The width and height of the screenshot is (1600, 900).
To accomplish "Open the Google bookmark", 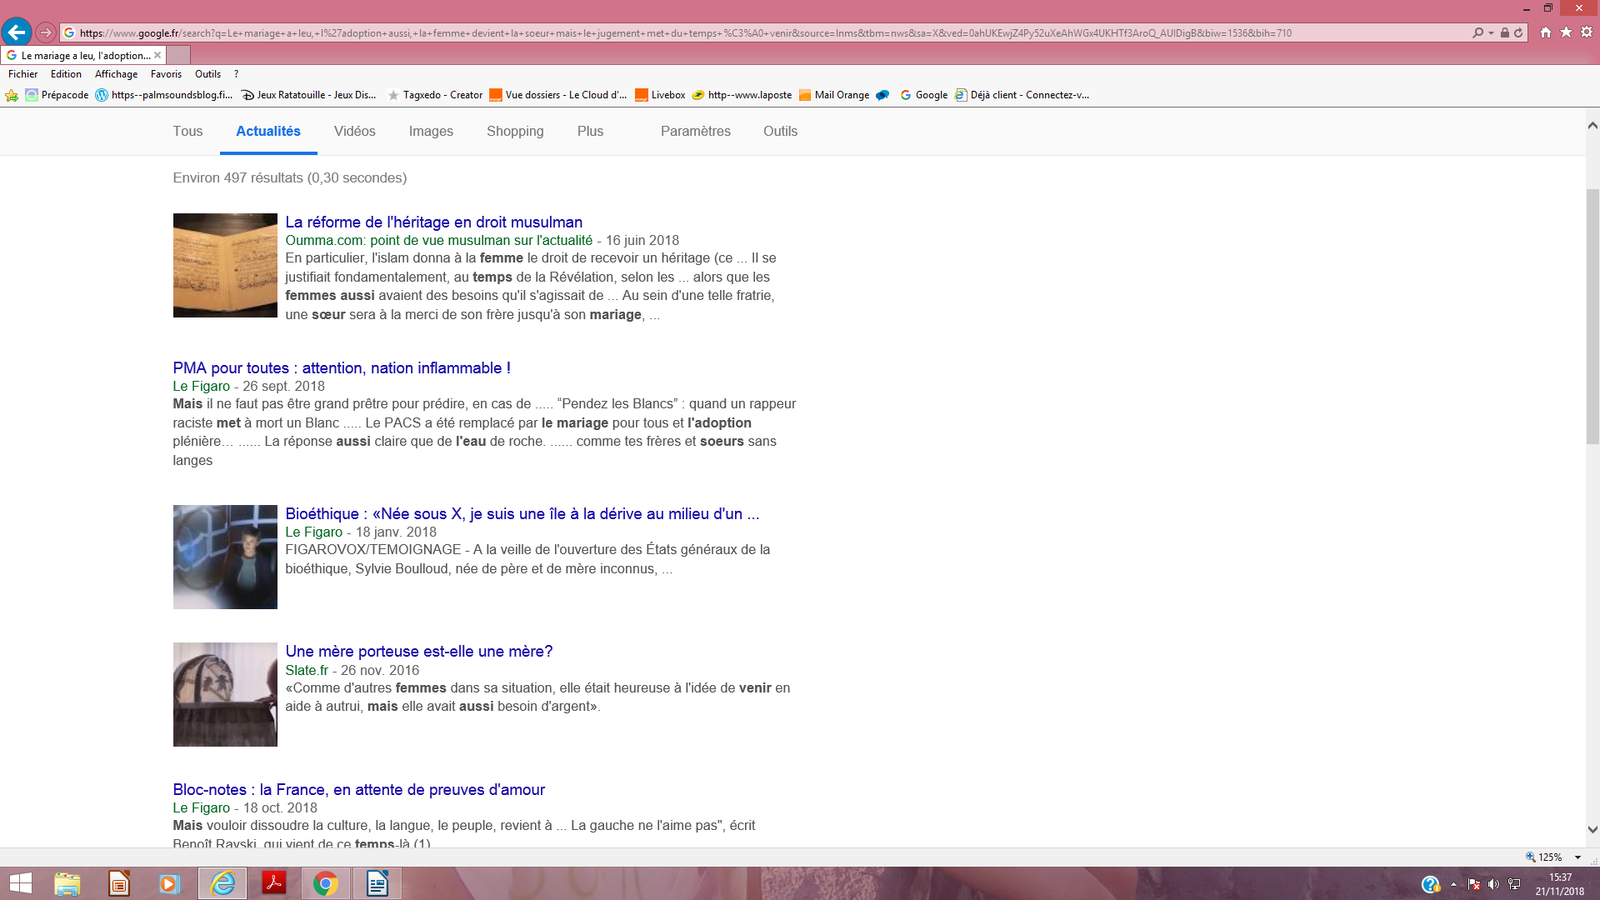I will pos(923,95).
